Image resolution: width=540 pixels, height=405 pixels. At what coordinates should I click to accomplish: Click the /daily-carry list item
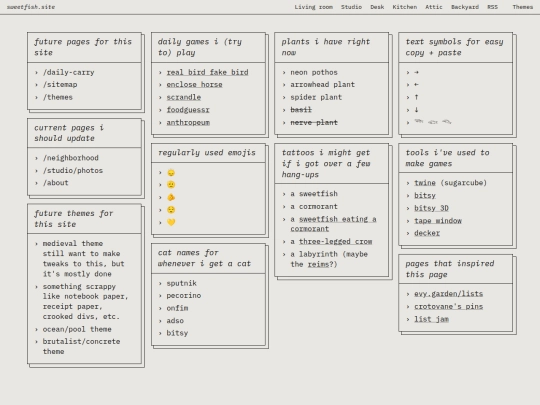point(69,72)
